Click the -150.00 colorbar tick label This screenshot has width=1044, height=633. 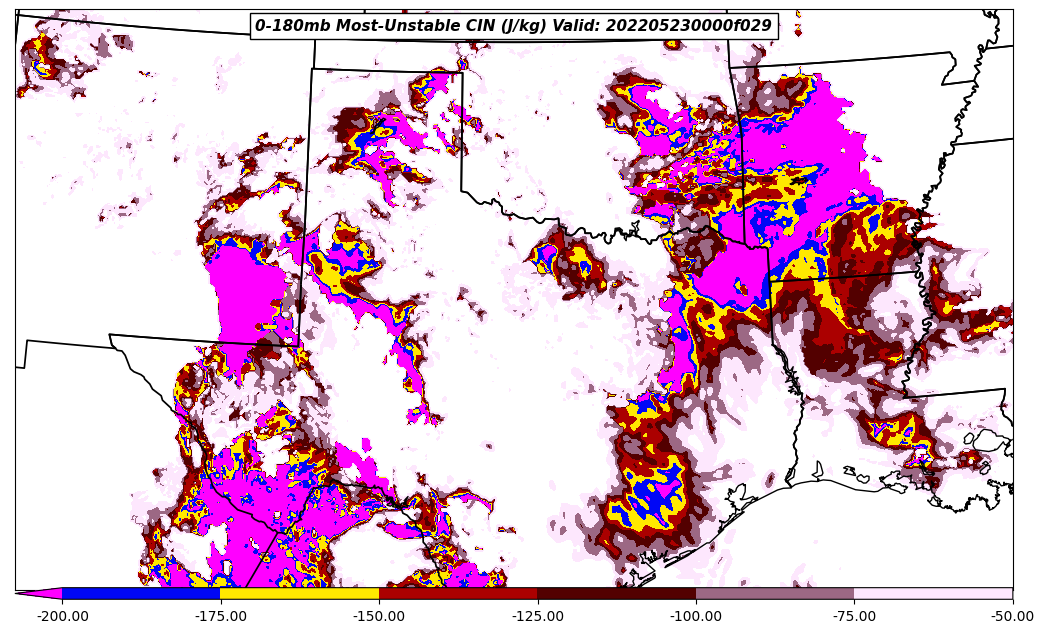(379, 616)
